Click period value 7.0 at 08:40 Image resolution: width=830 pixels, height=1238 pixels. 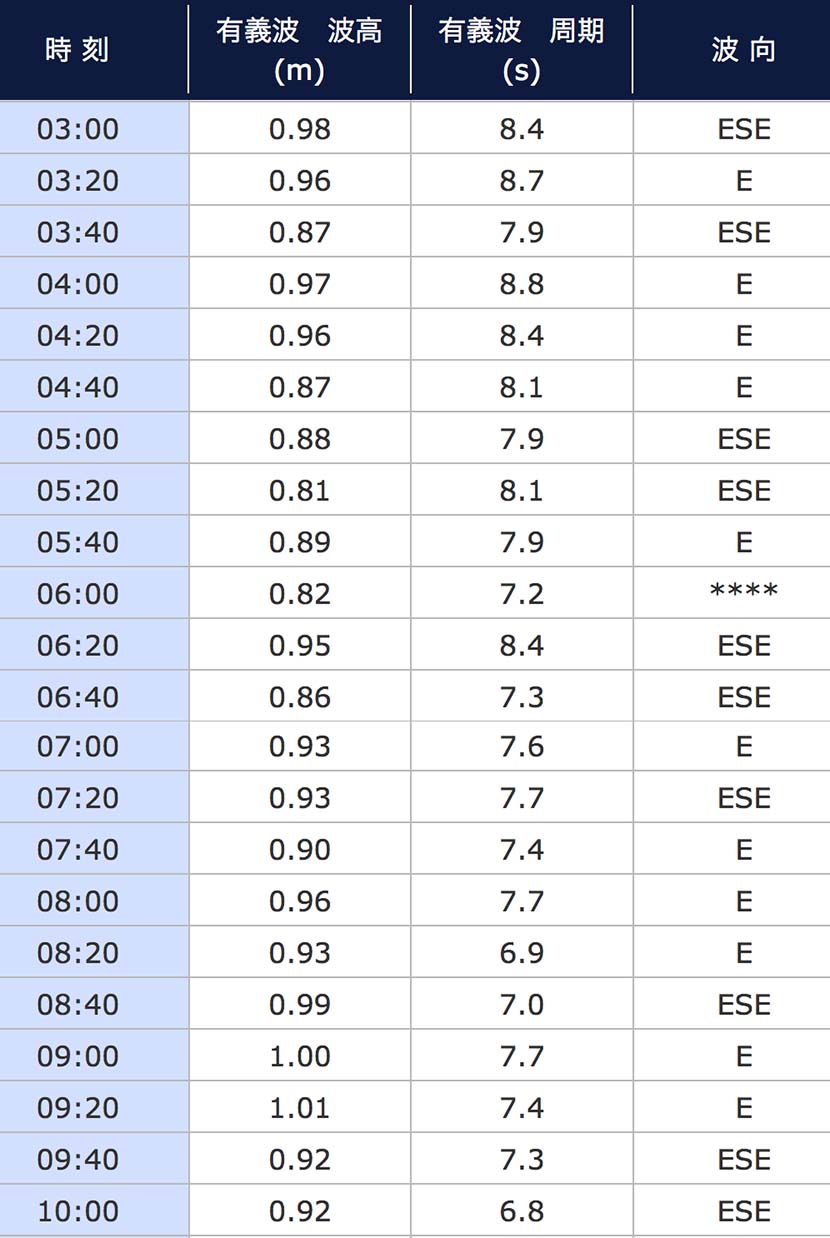click(x=522, y=1004)
